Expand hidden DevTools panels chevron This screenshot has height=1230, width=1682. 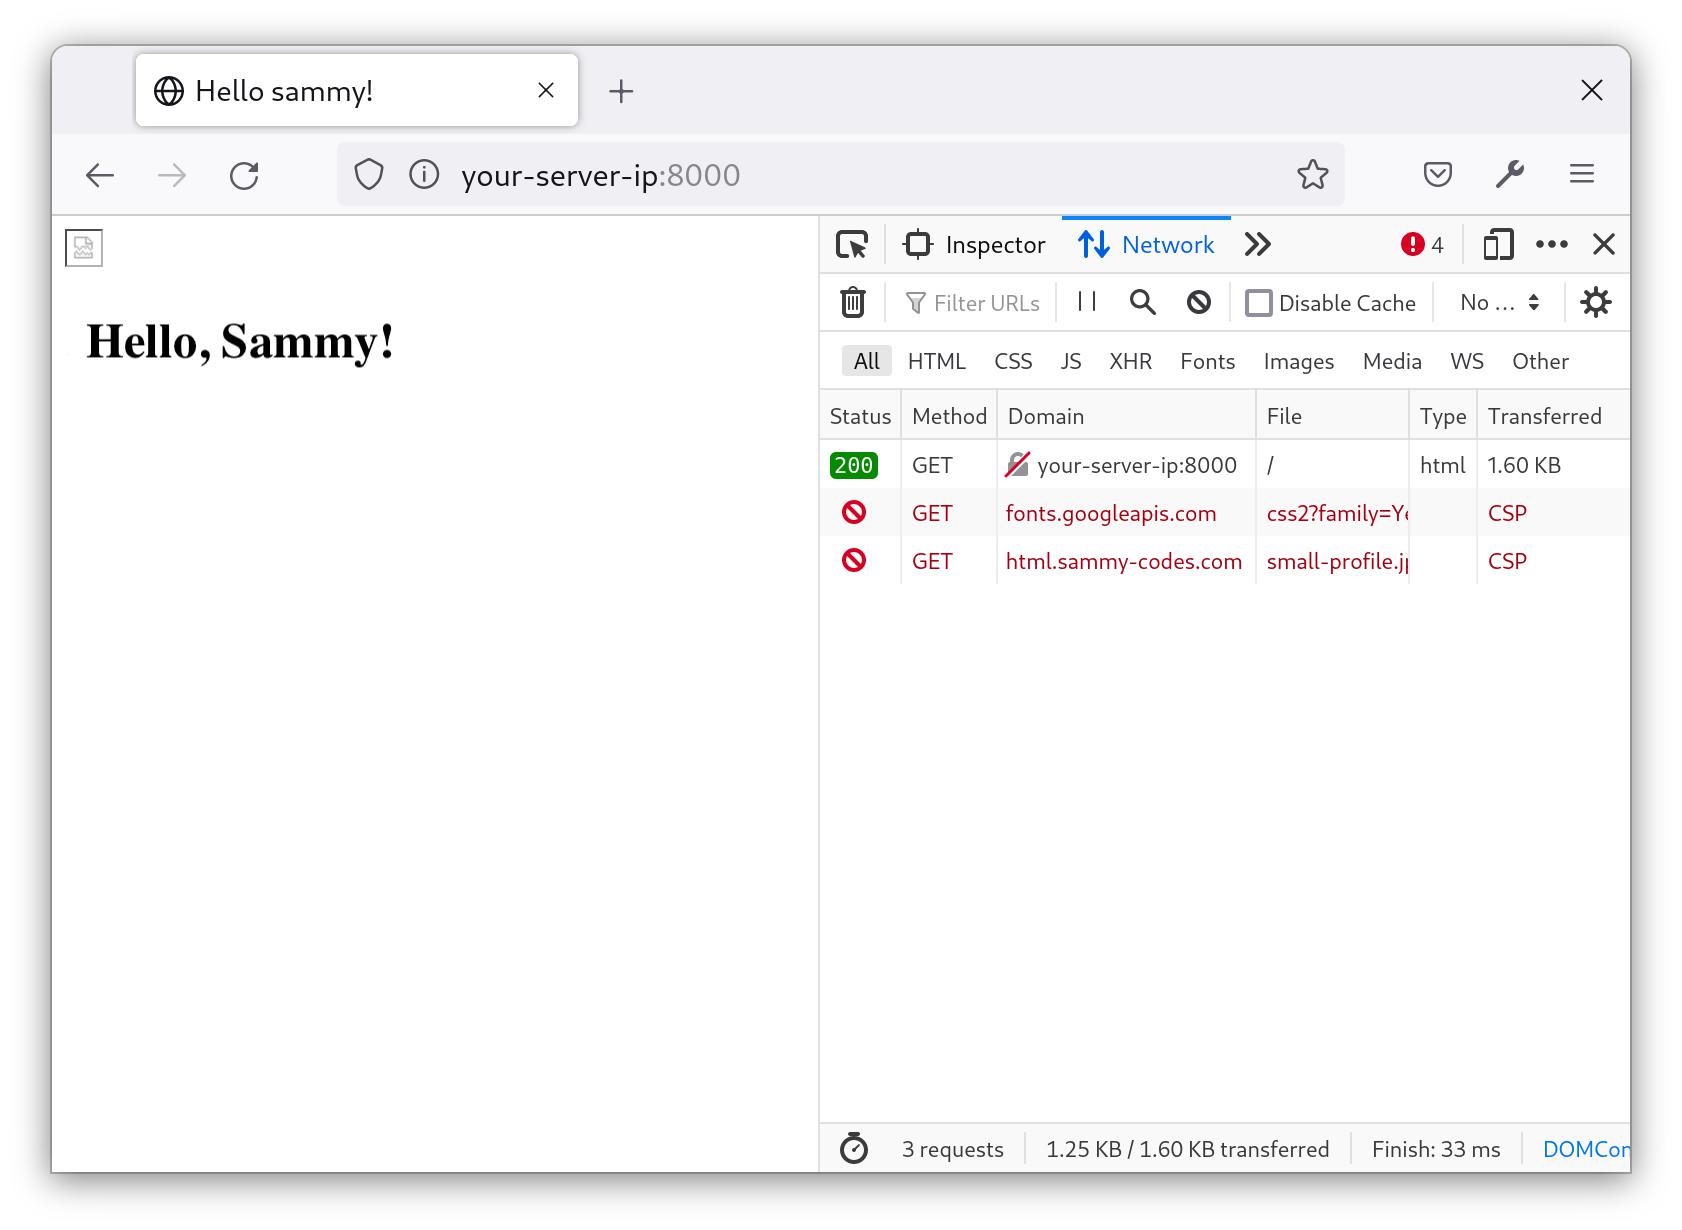click(1258, 244)
